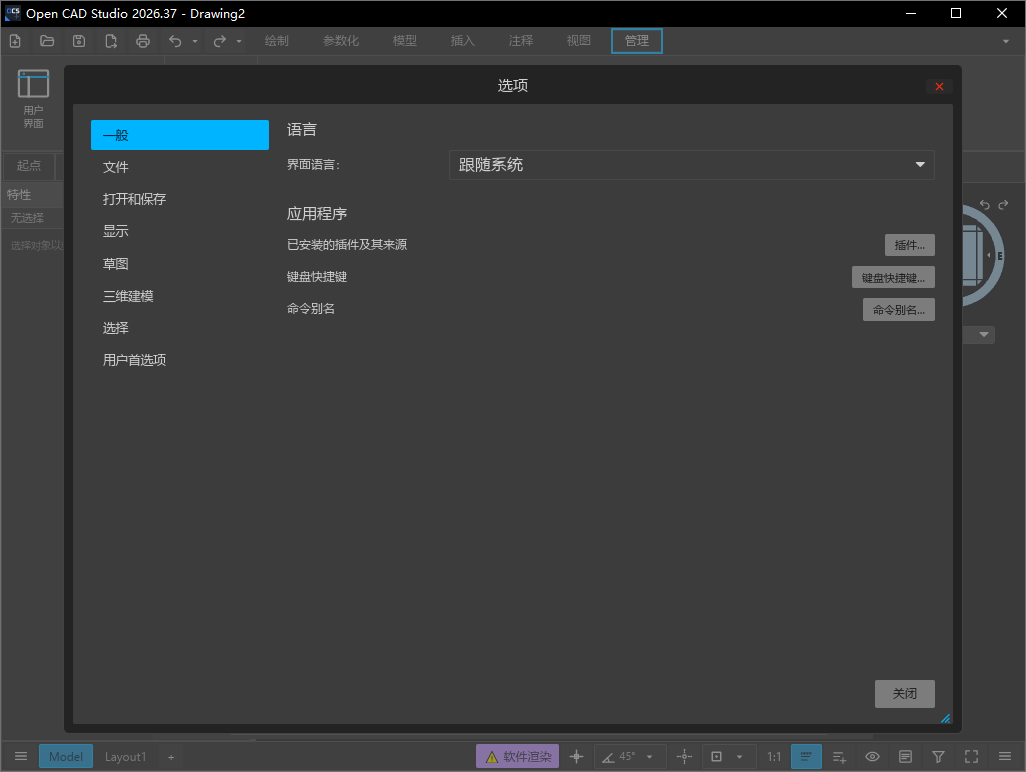Click the 软件渲染 warning button
This screenshot has width=1026, height=772.
[x=517, y=756]
